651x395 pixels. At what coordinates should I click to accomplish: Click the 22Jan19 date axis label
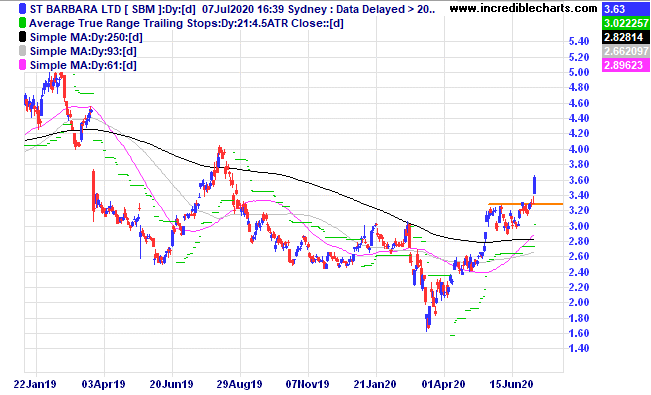point(35,384)
